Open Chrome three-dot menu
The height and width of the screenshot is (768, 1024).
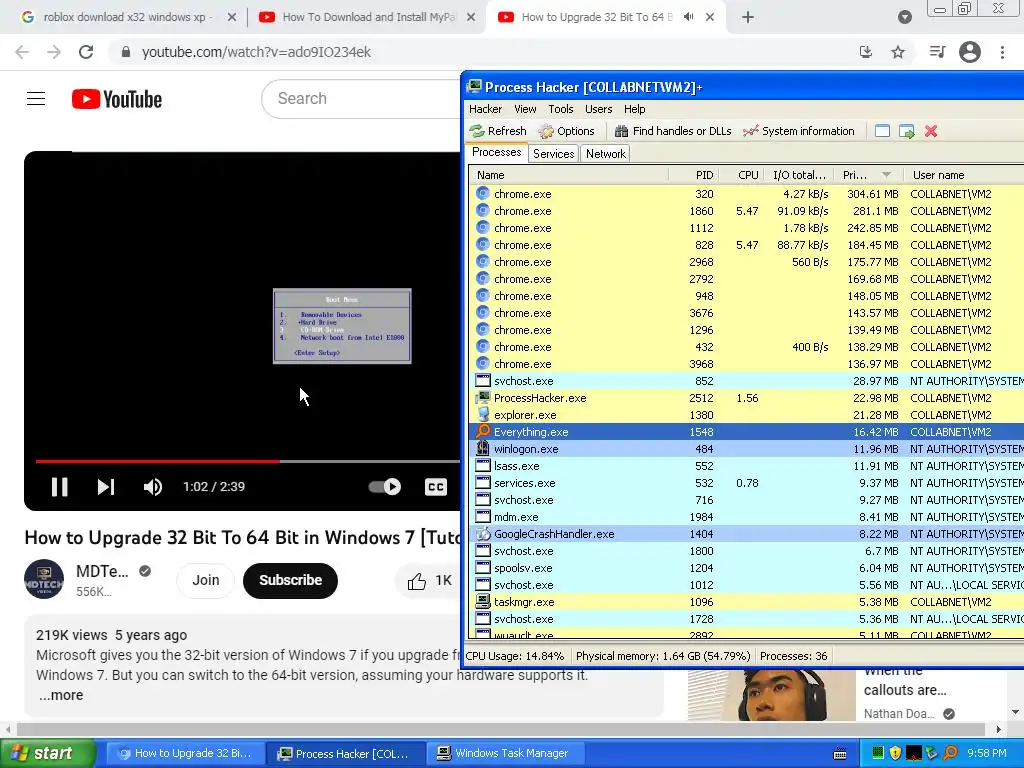pyautogui.click(x=1002, y=52)
